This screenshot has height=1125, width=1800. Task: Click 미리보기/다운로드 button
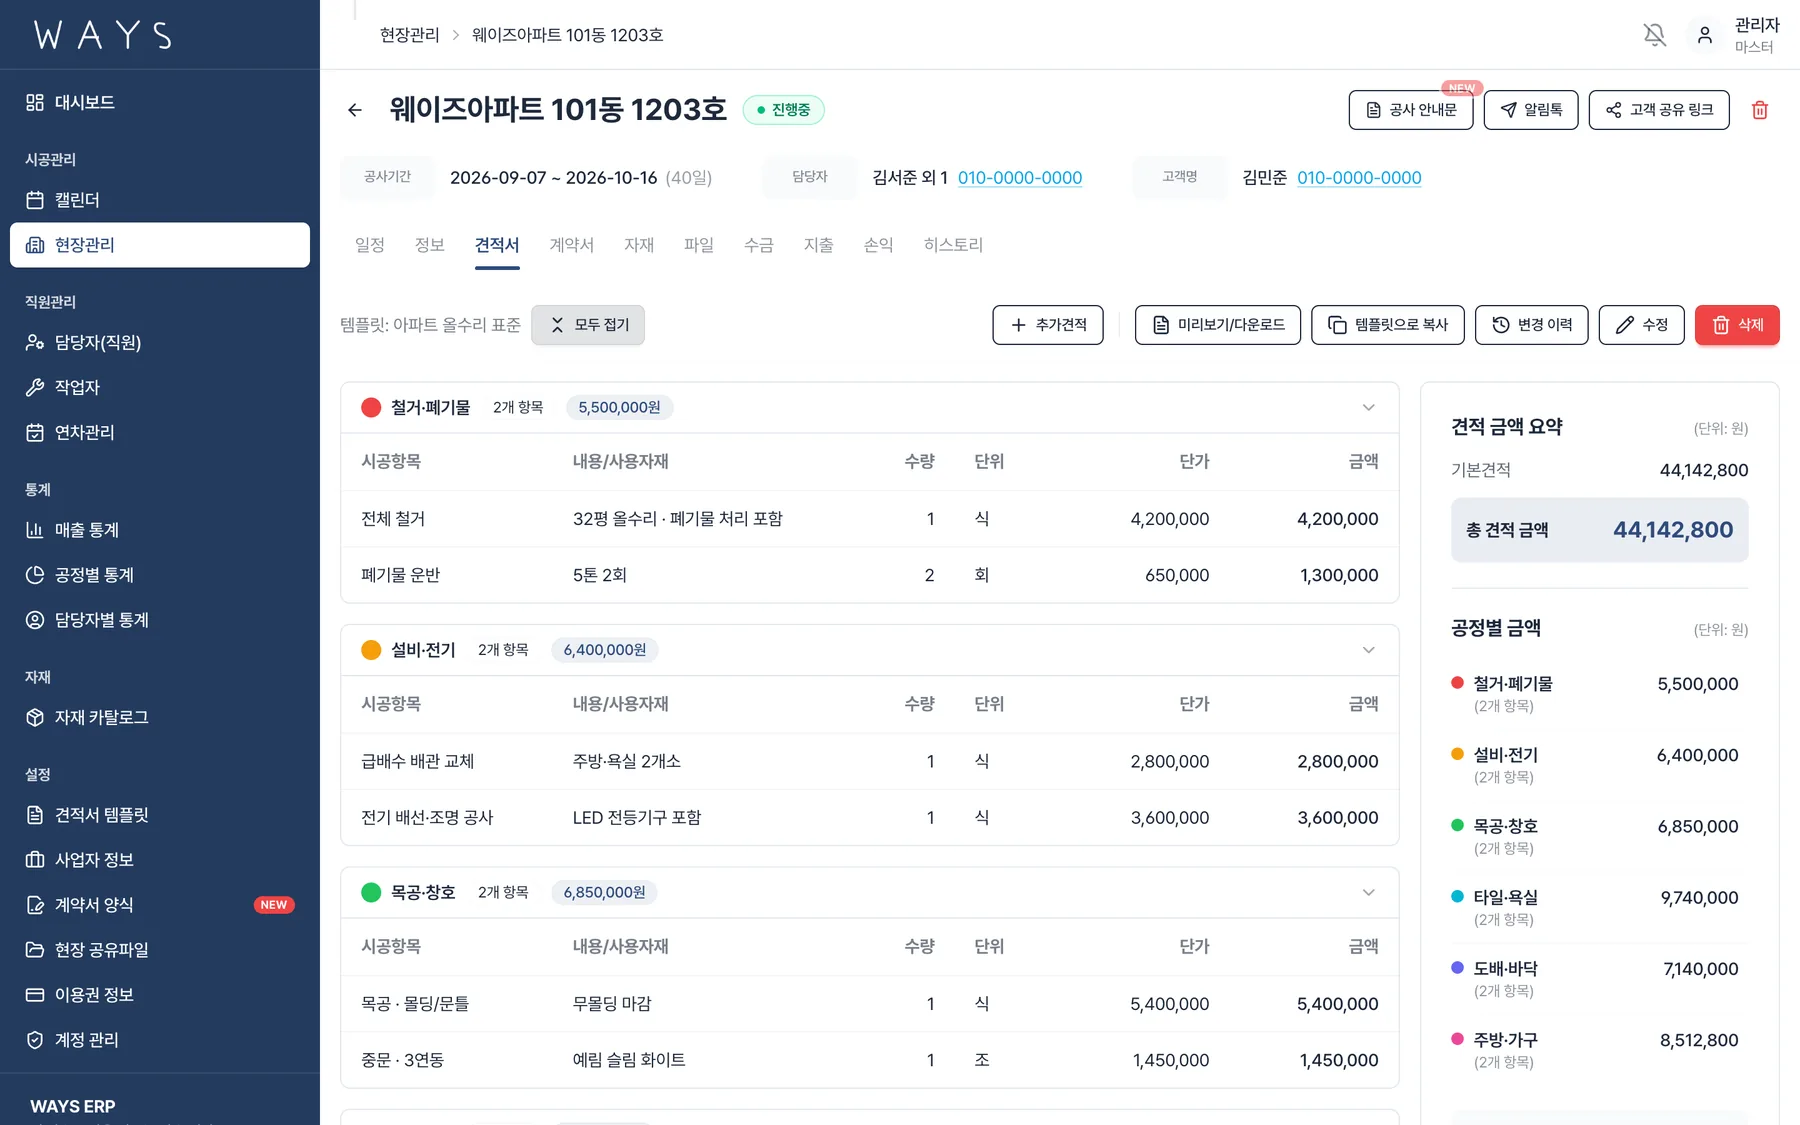(x=1218, y=325)
